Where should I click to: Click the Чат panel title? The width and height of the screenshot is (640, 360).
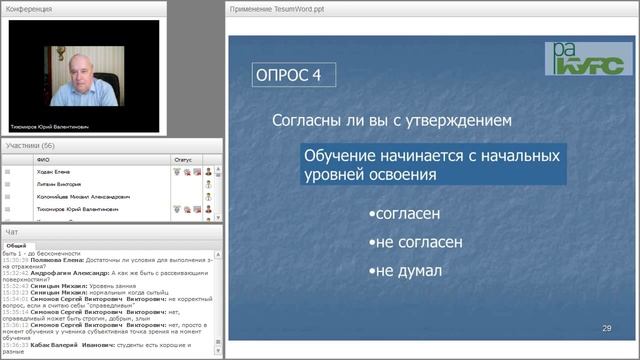click(12, 232)
